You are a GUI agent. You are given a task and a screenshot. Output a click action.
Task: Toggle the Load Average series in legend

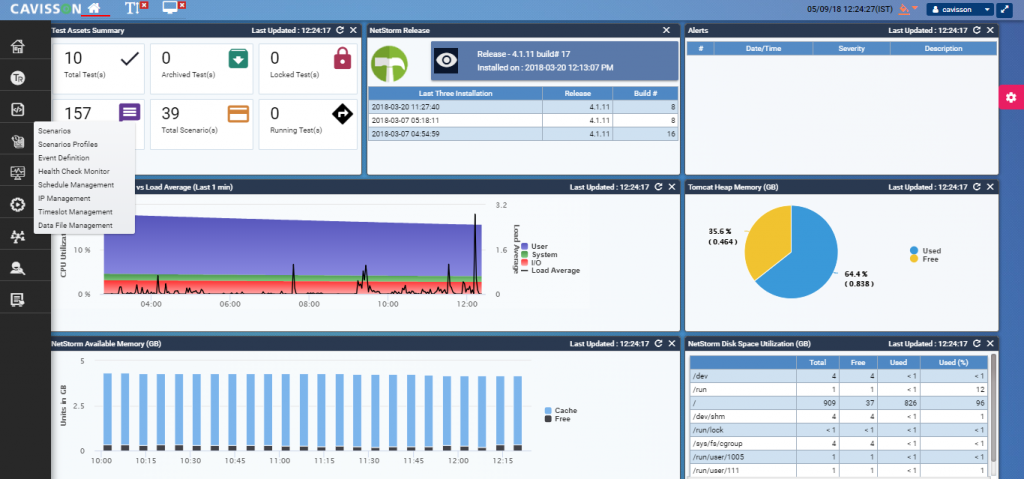pos(551,270)
